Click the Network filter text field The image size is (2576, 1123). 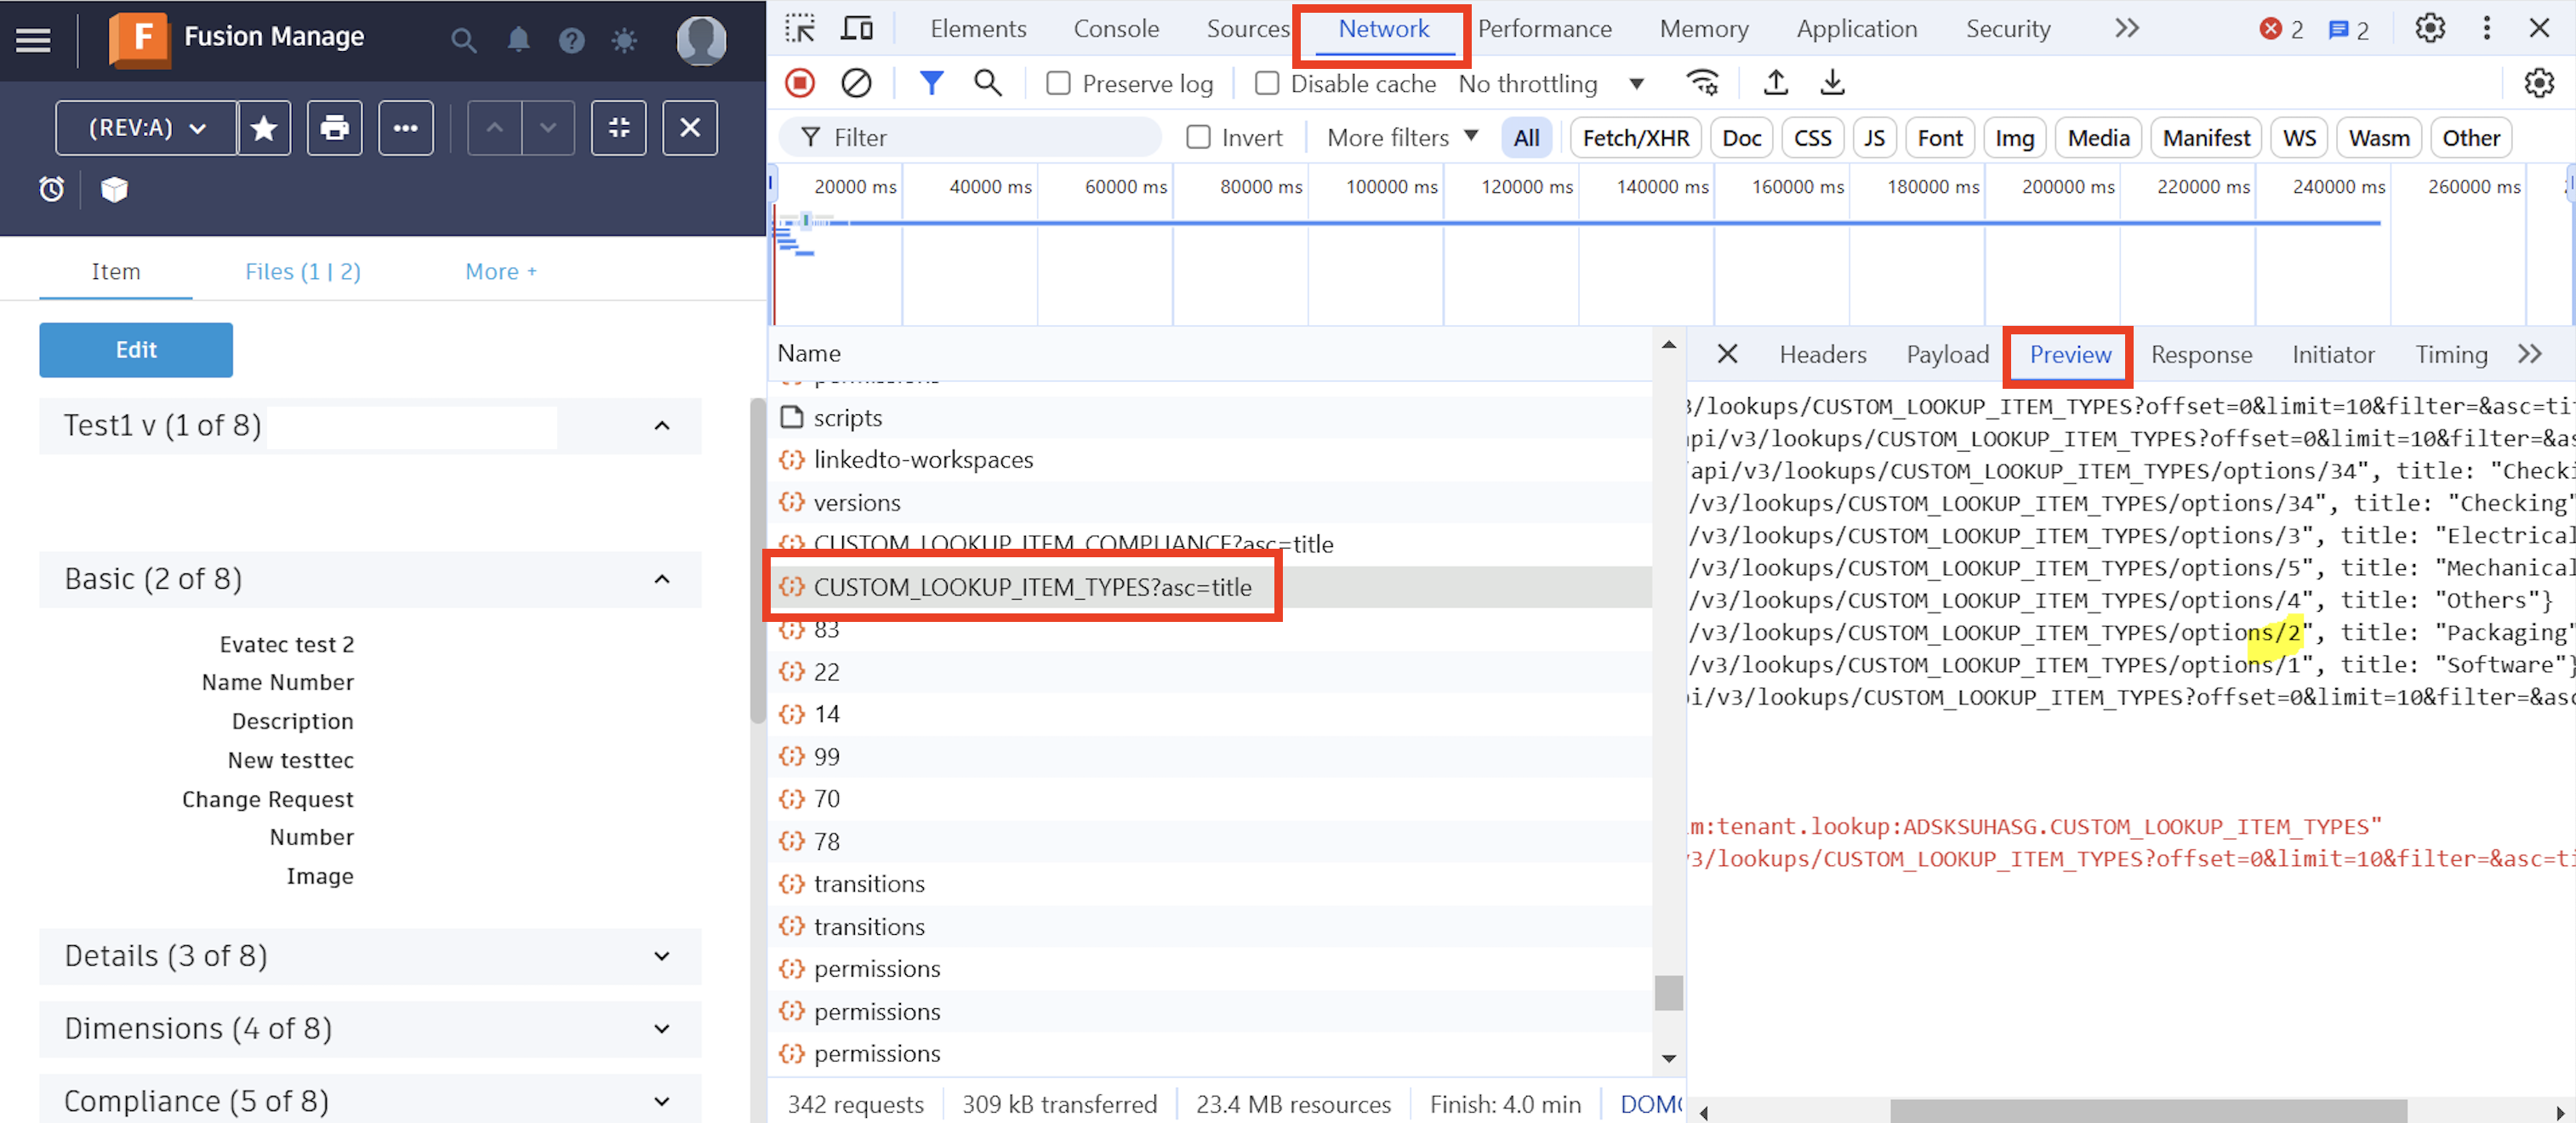tap(968, 137)
